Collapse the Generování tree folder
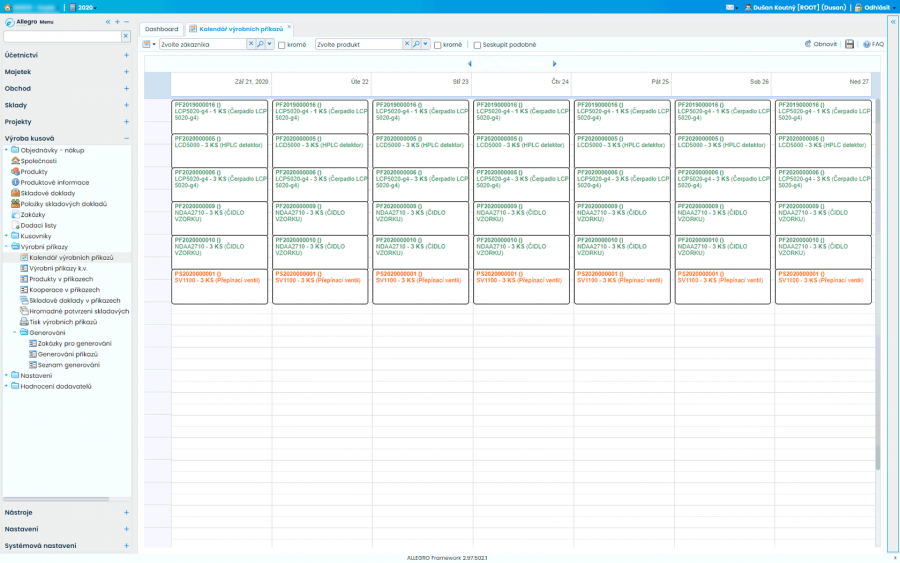900x563 pixels. point(15,332)
